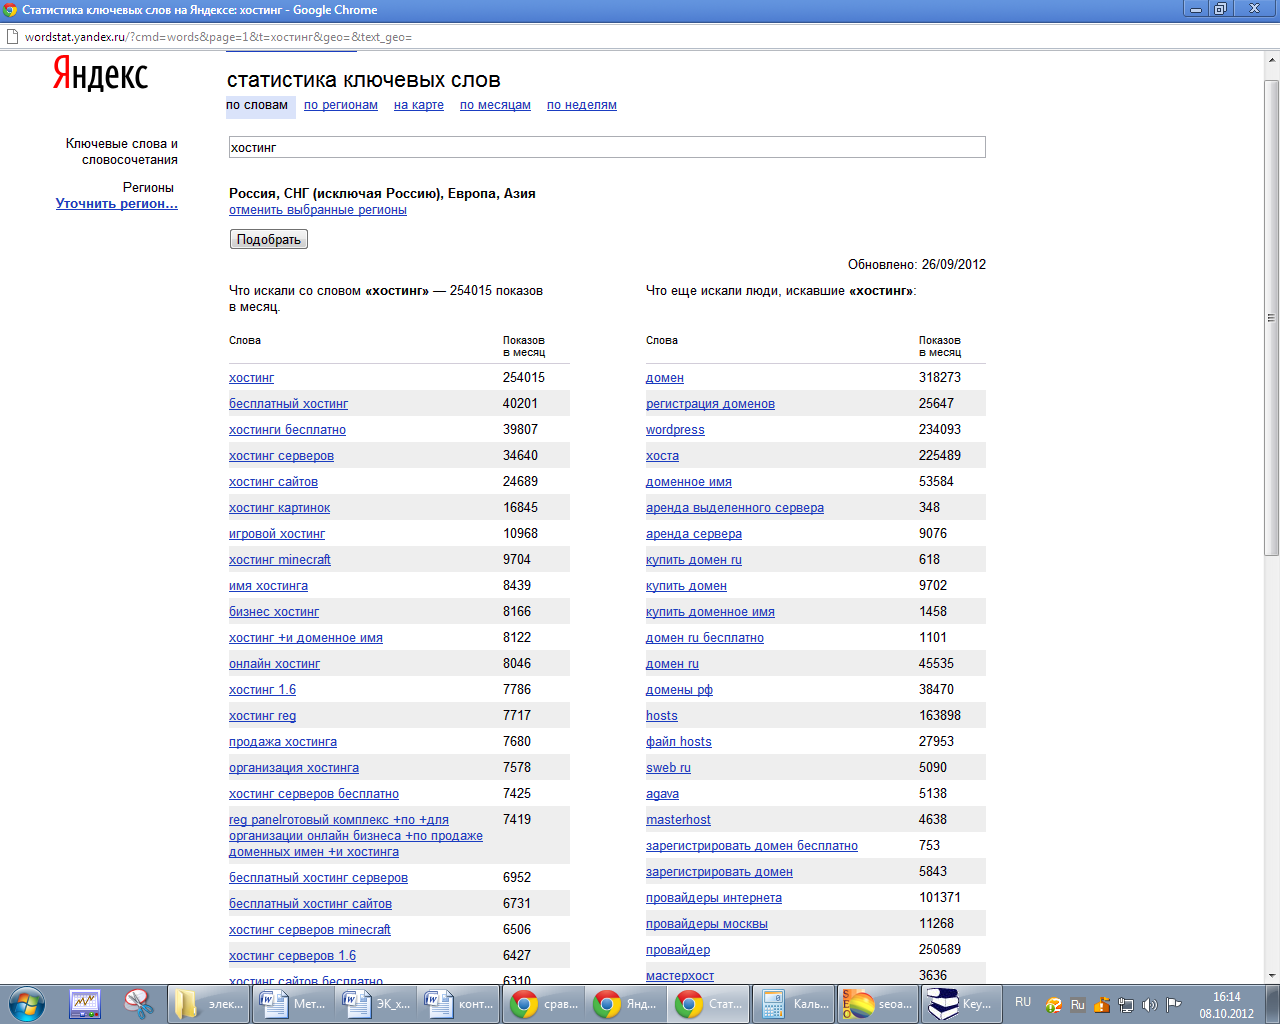Open the 'купить домен ru' link
1280x1024 pixels.
click(694, 560)
